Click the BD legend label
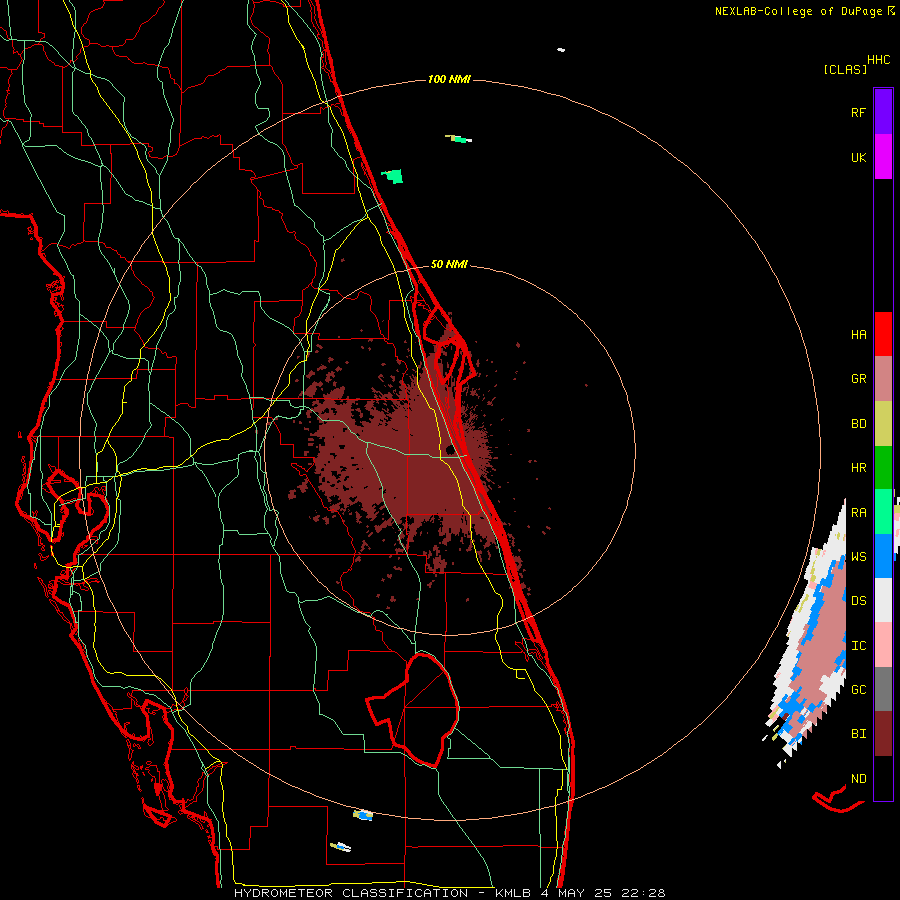Screen dimensions: 900x900 (x=858, y=424)
